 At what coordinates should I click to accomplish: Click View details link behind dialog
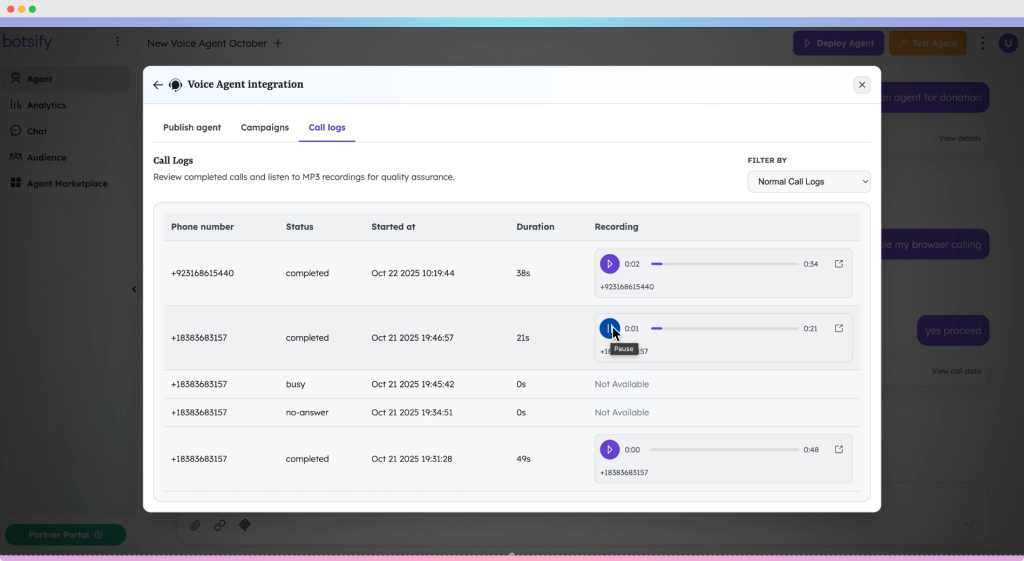point(959,138)
